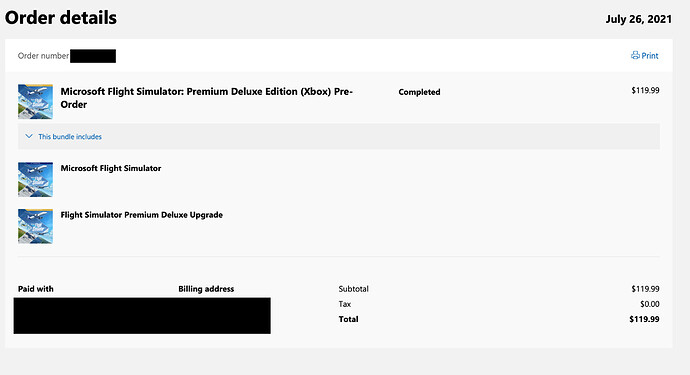Click the Order details heading
The width and height of the screenshot is (690, 375).
[x=61, y=18]
